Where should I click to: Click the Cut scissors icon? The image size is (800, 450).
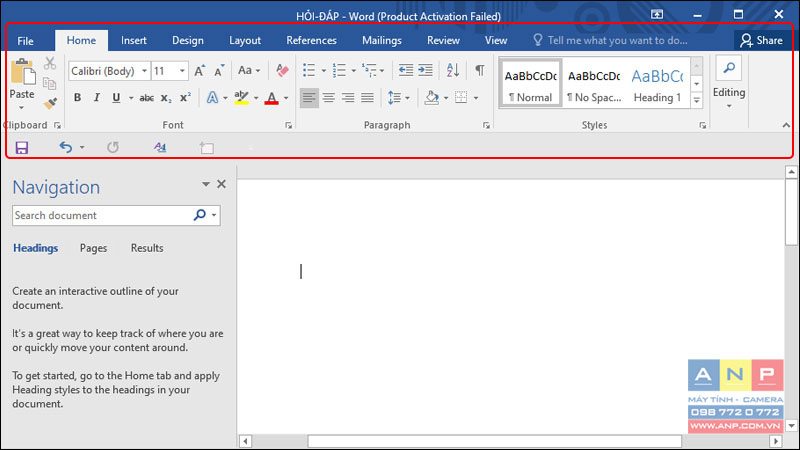pos(49,63)
